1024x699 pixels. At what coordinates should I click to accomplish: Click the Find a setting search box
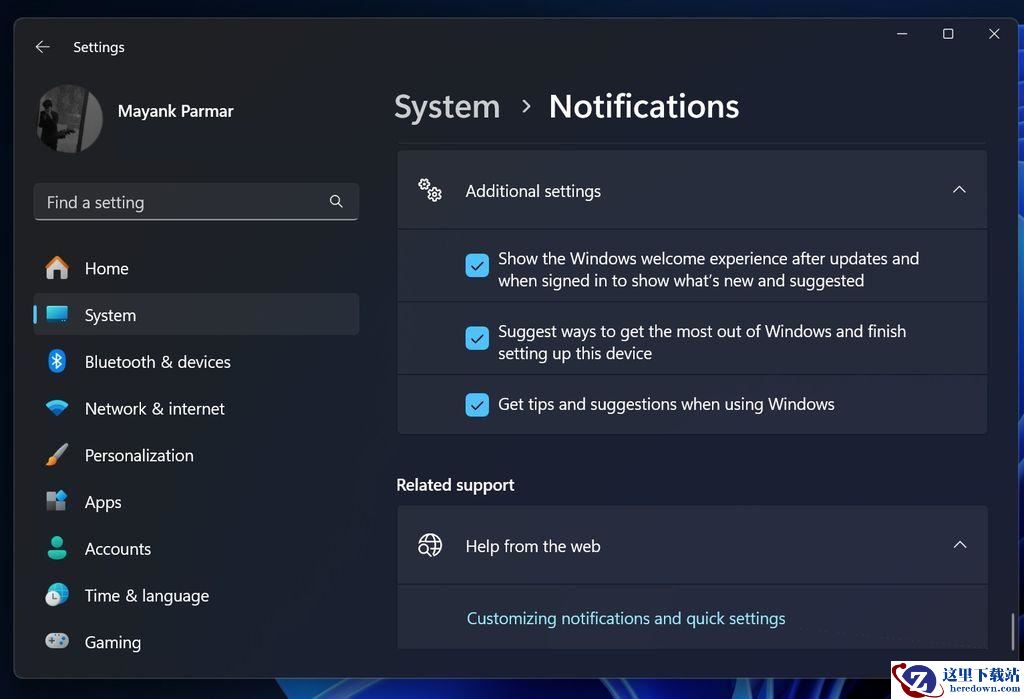pyautogui.click(x=196, y=202)
